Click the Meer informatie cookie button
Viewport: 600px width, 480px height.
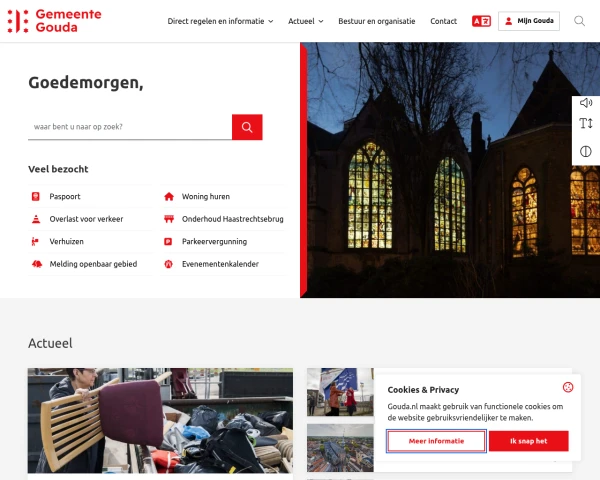coord(436,441)
